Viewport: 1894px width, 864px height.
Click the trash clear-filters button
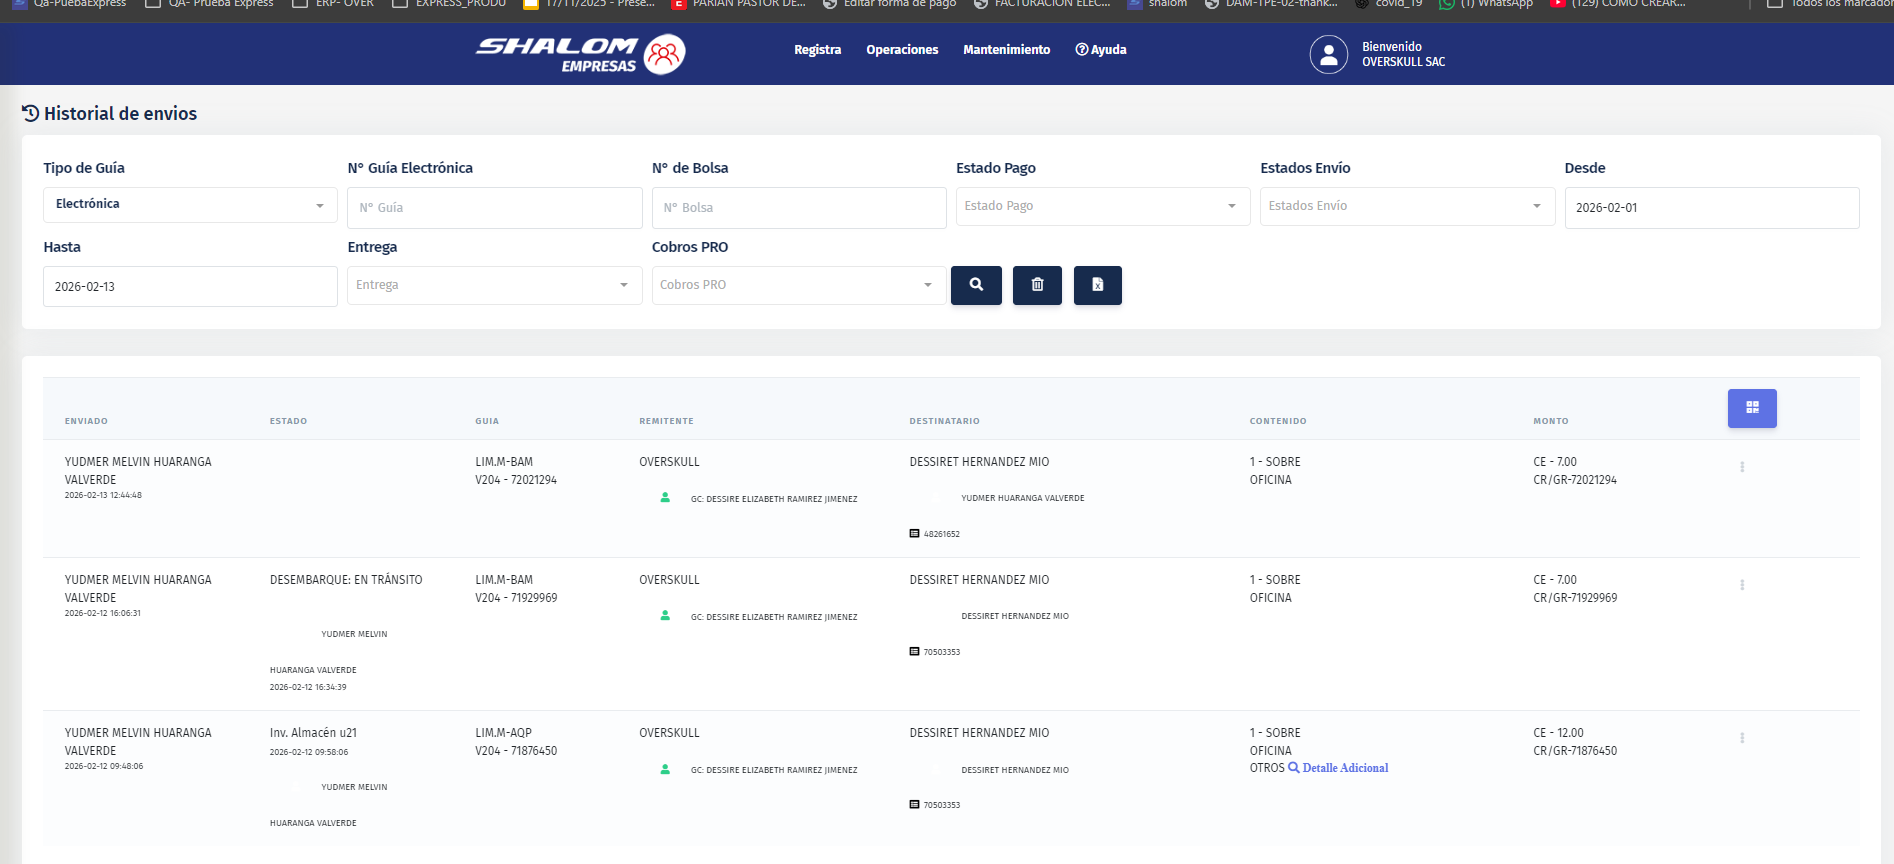(x=1037, y=285)
